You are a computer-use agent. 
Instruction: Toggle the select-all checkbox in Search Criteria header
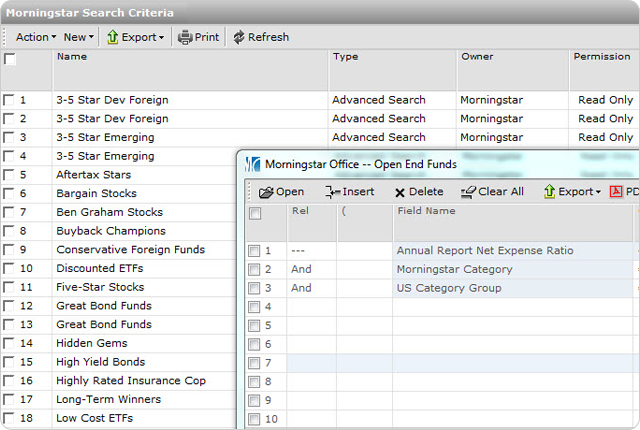10,59
